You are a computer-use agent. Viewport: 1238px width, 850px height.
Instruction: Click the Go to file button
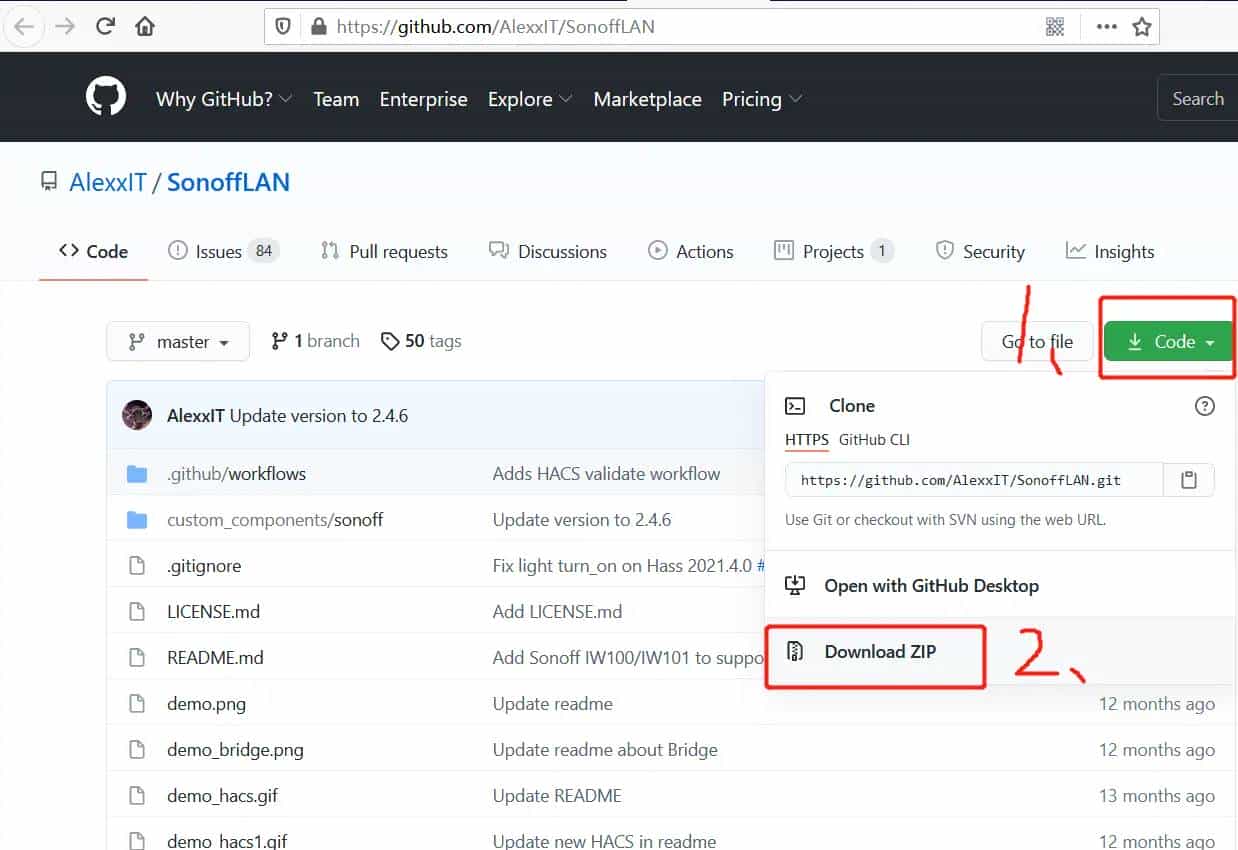pyautogui.click(x=1037, y=342)
